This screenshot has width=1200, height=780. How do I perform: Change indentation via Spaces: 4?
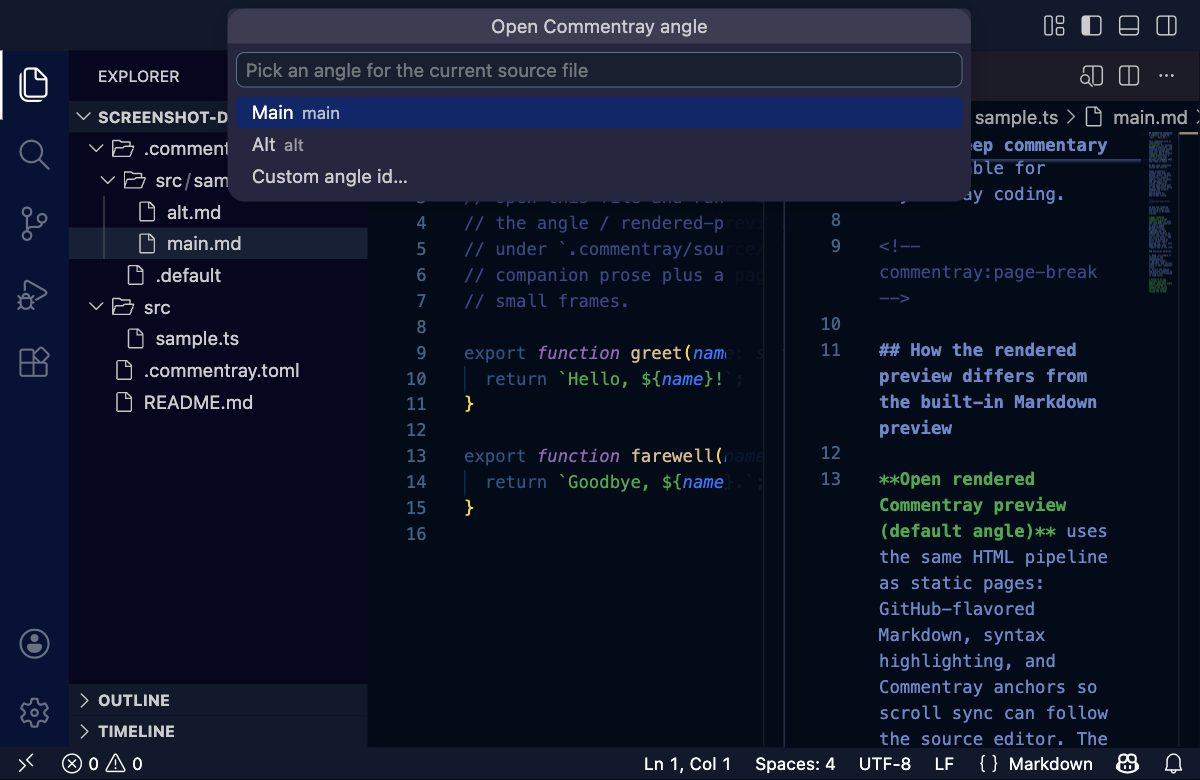pos(795,764)
